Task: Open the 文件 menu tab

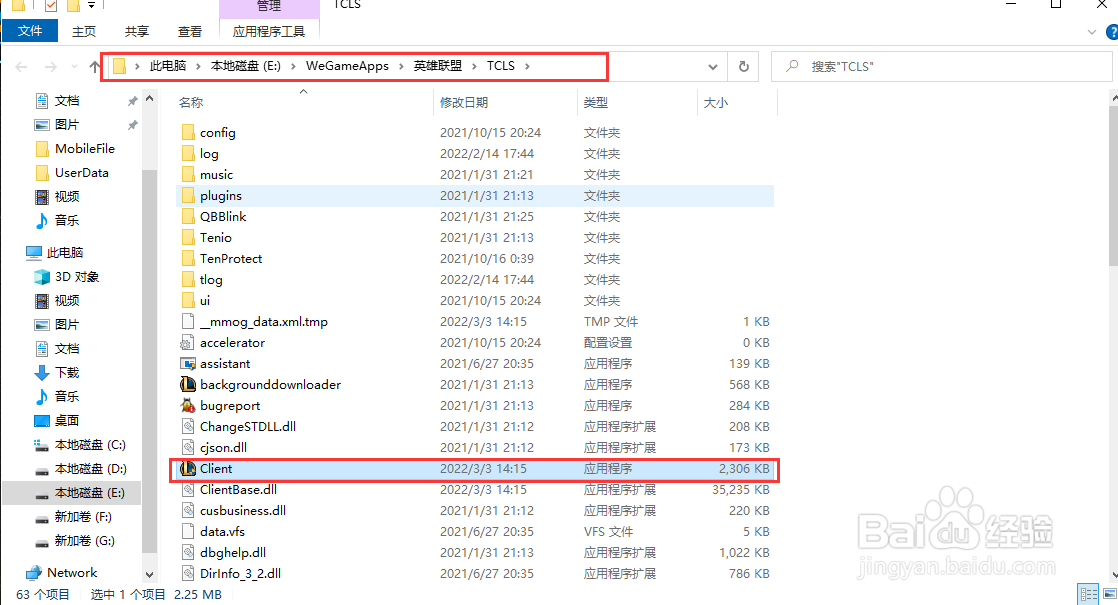Action: click(x=30, y=31)
